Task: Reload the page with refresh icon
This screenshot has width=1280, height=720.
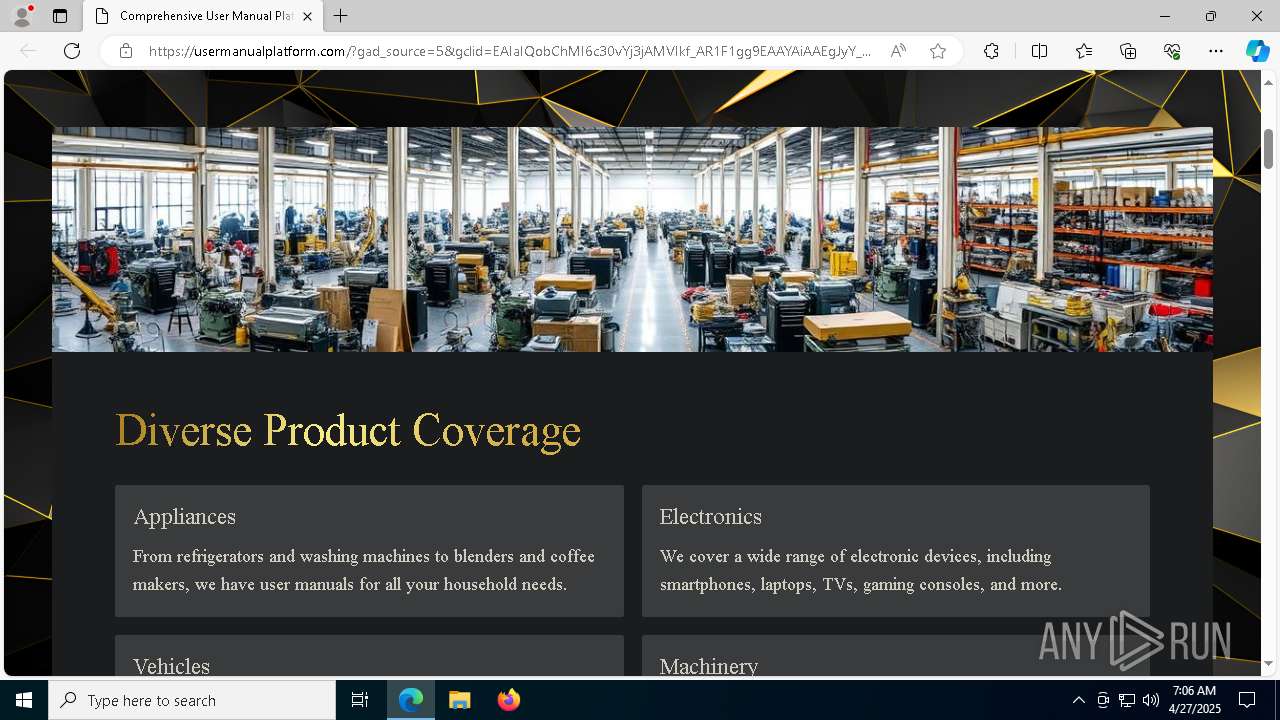Action: pos(72,51)
